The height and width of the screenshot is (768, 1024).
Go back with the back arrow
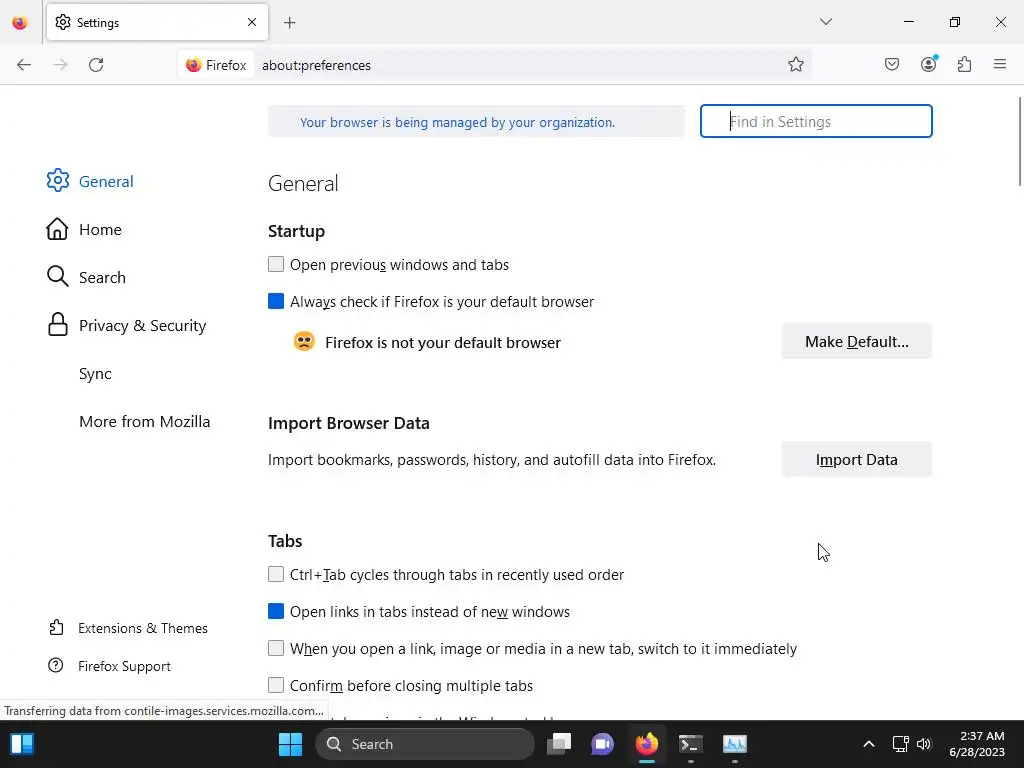tap(24, 65)
